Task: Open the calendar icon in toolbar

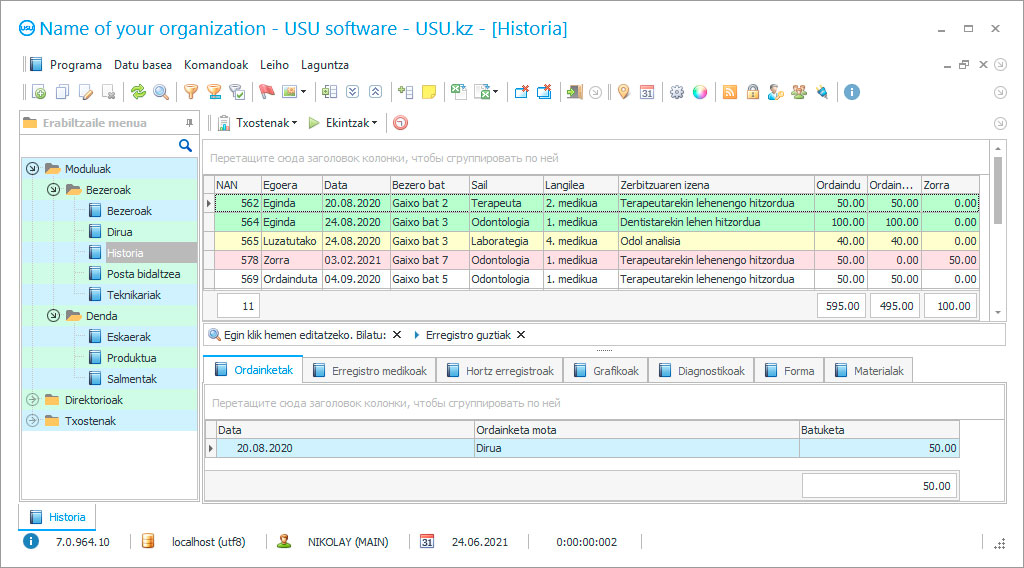Action: coord(647,92)
